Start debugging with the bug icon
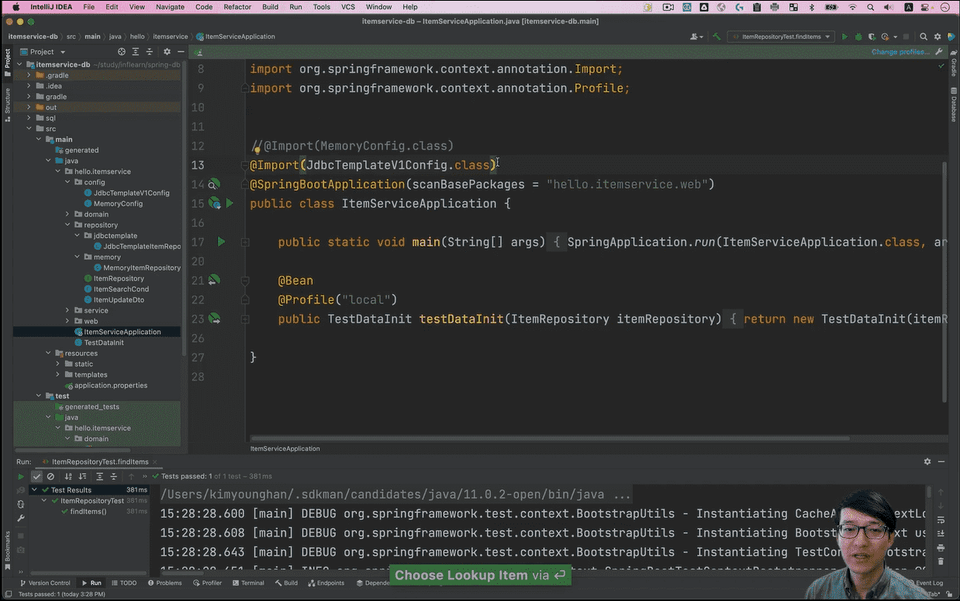Screen dimensions: 960x601 tap(858, 37)
